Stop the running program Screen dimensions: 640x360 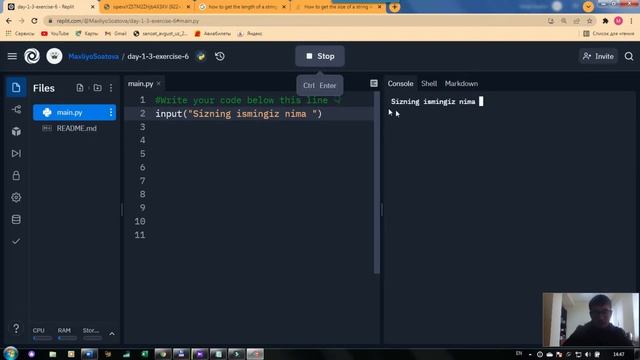[x=320, y=56]
